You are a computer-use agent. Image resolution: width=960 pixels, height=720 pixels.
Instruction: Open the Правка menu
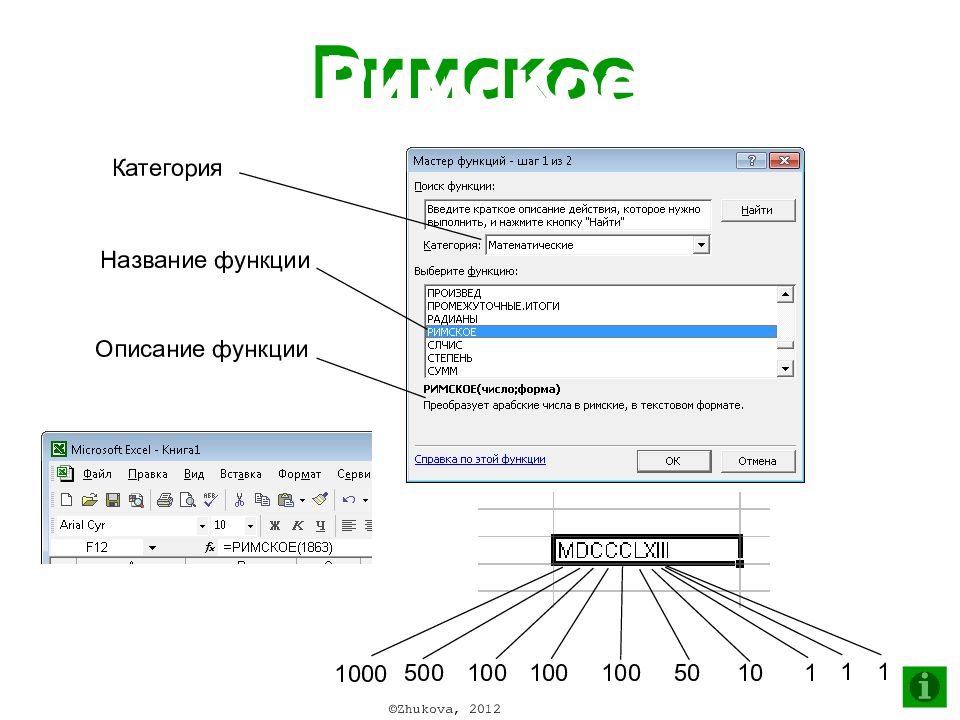(x=148, y=474)
